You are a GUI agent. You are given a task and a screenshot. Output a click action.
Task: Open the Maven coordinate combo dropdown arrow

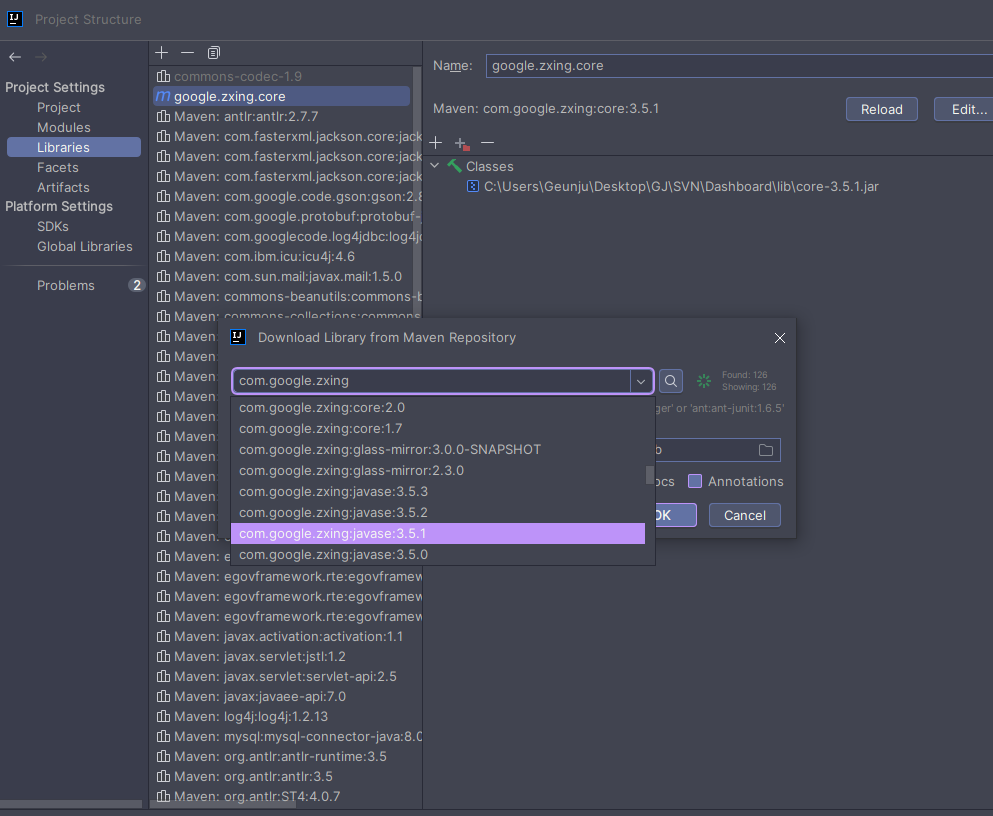pos(641,381)
